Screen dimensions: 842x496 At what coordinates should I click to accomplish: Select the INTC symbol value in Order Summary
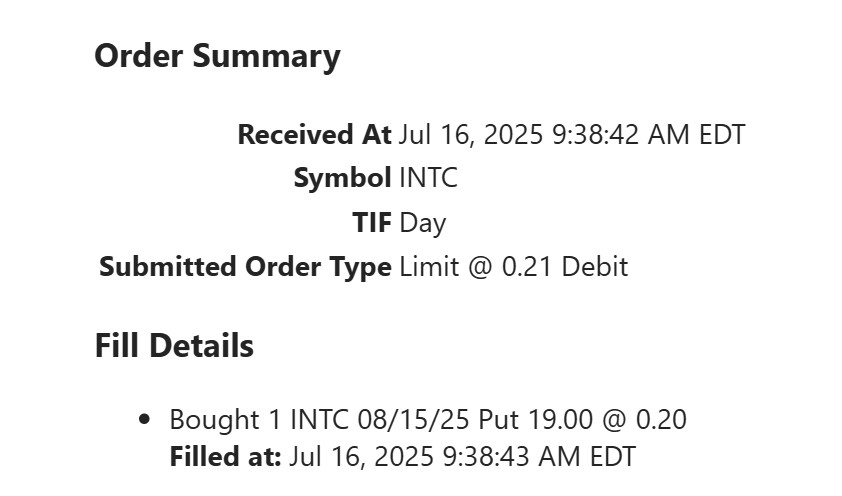(428, 179)
